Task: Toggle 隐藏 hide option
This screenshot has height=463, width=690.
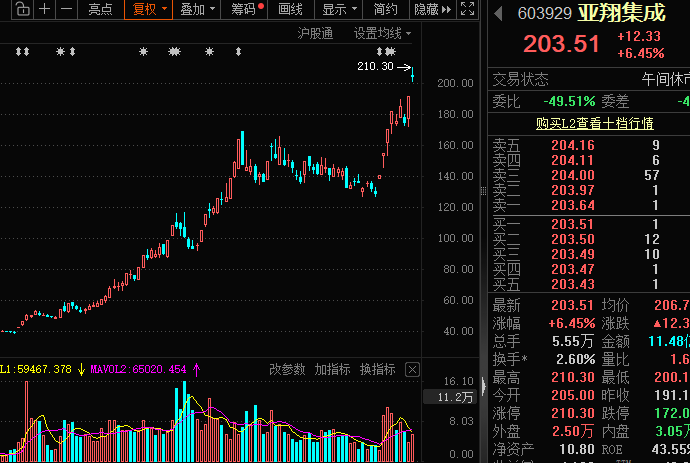Action: (x=425, y=10)
